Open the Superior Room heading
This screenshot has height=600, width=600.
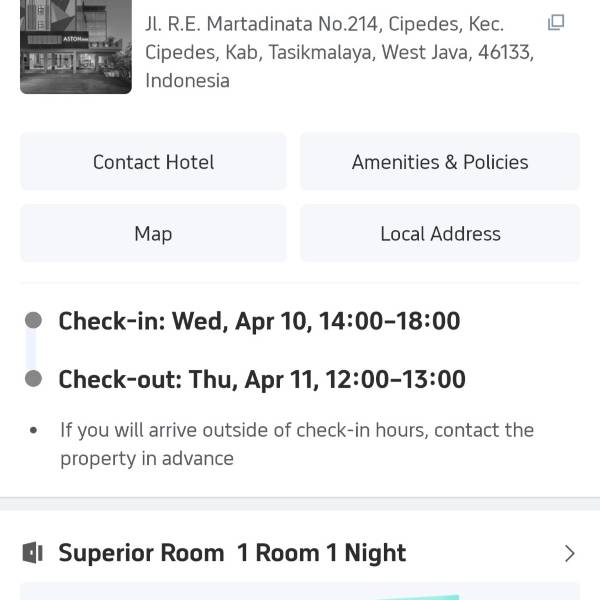pos(141,553)
